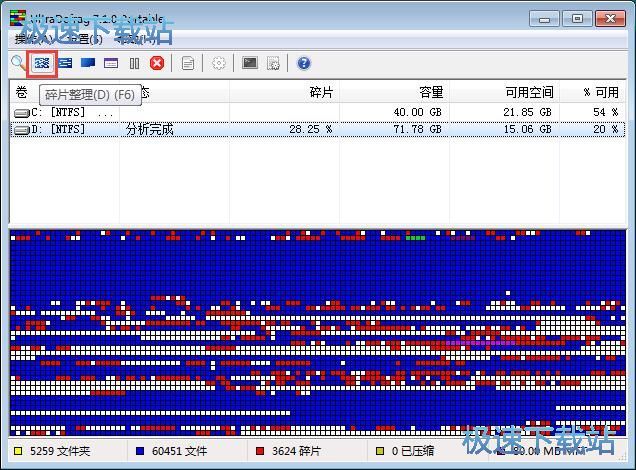Click the 40.00 GB capacity cell
Screen dimensions: 636x470
pyautogui.click(x=417, y=112)
